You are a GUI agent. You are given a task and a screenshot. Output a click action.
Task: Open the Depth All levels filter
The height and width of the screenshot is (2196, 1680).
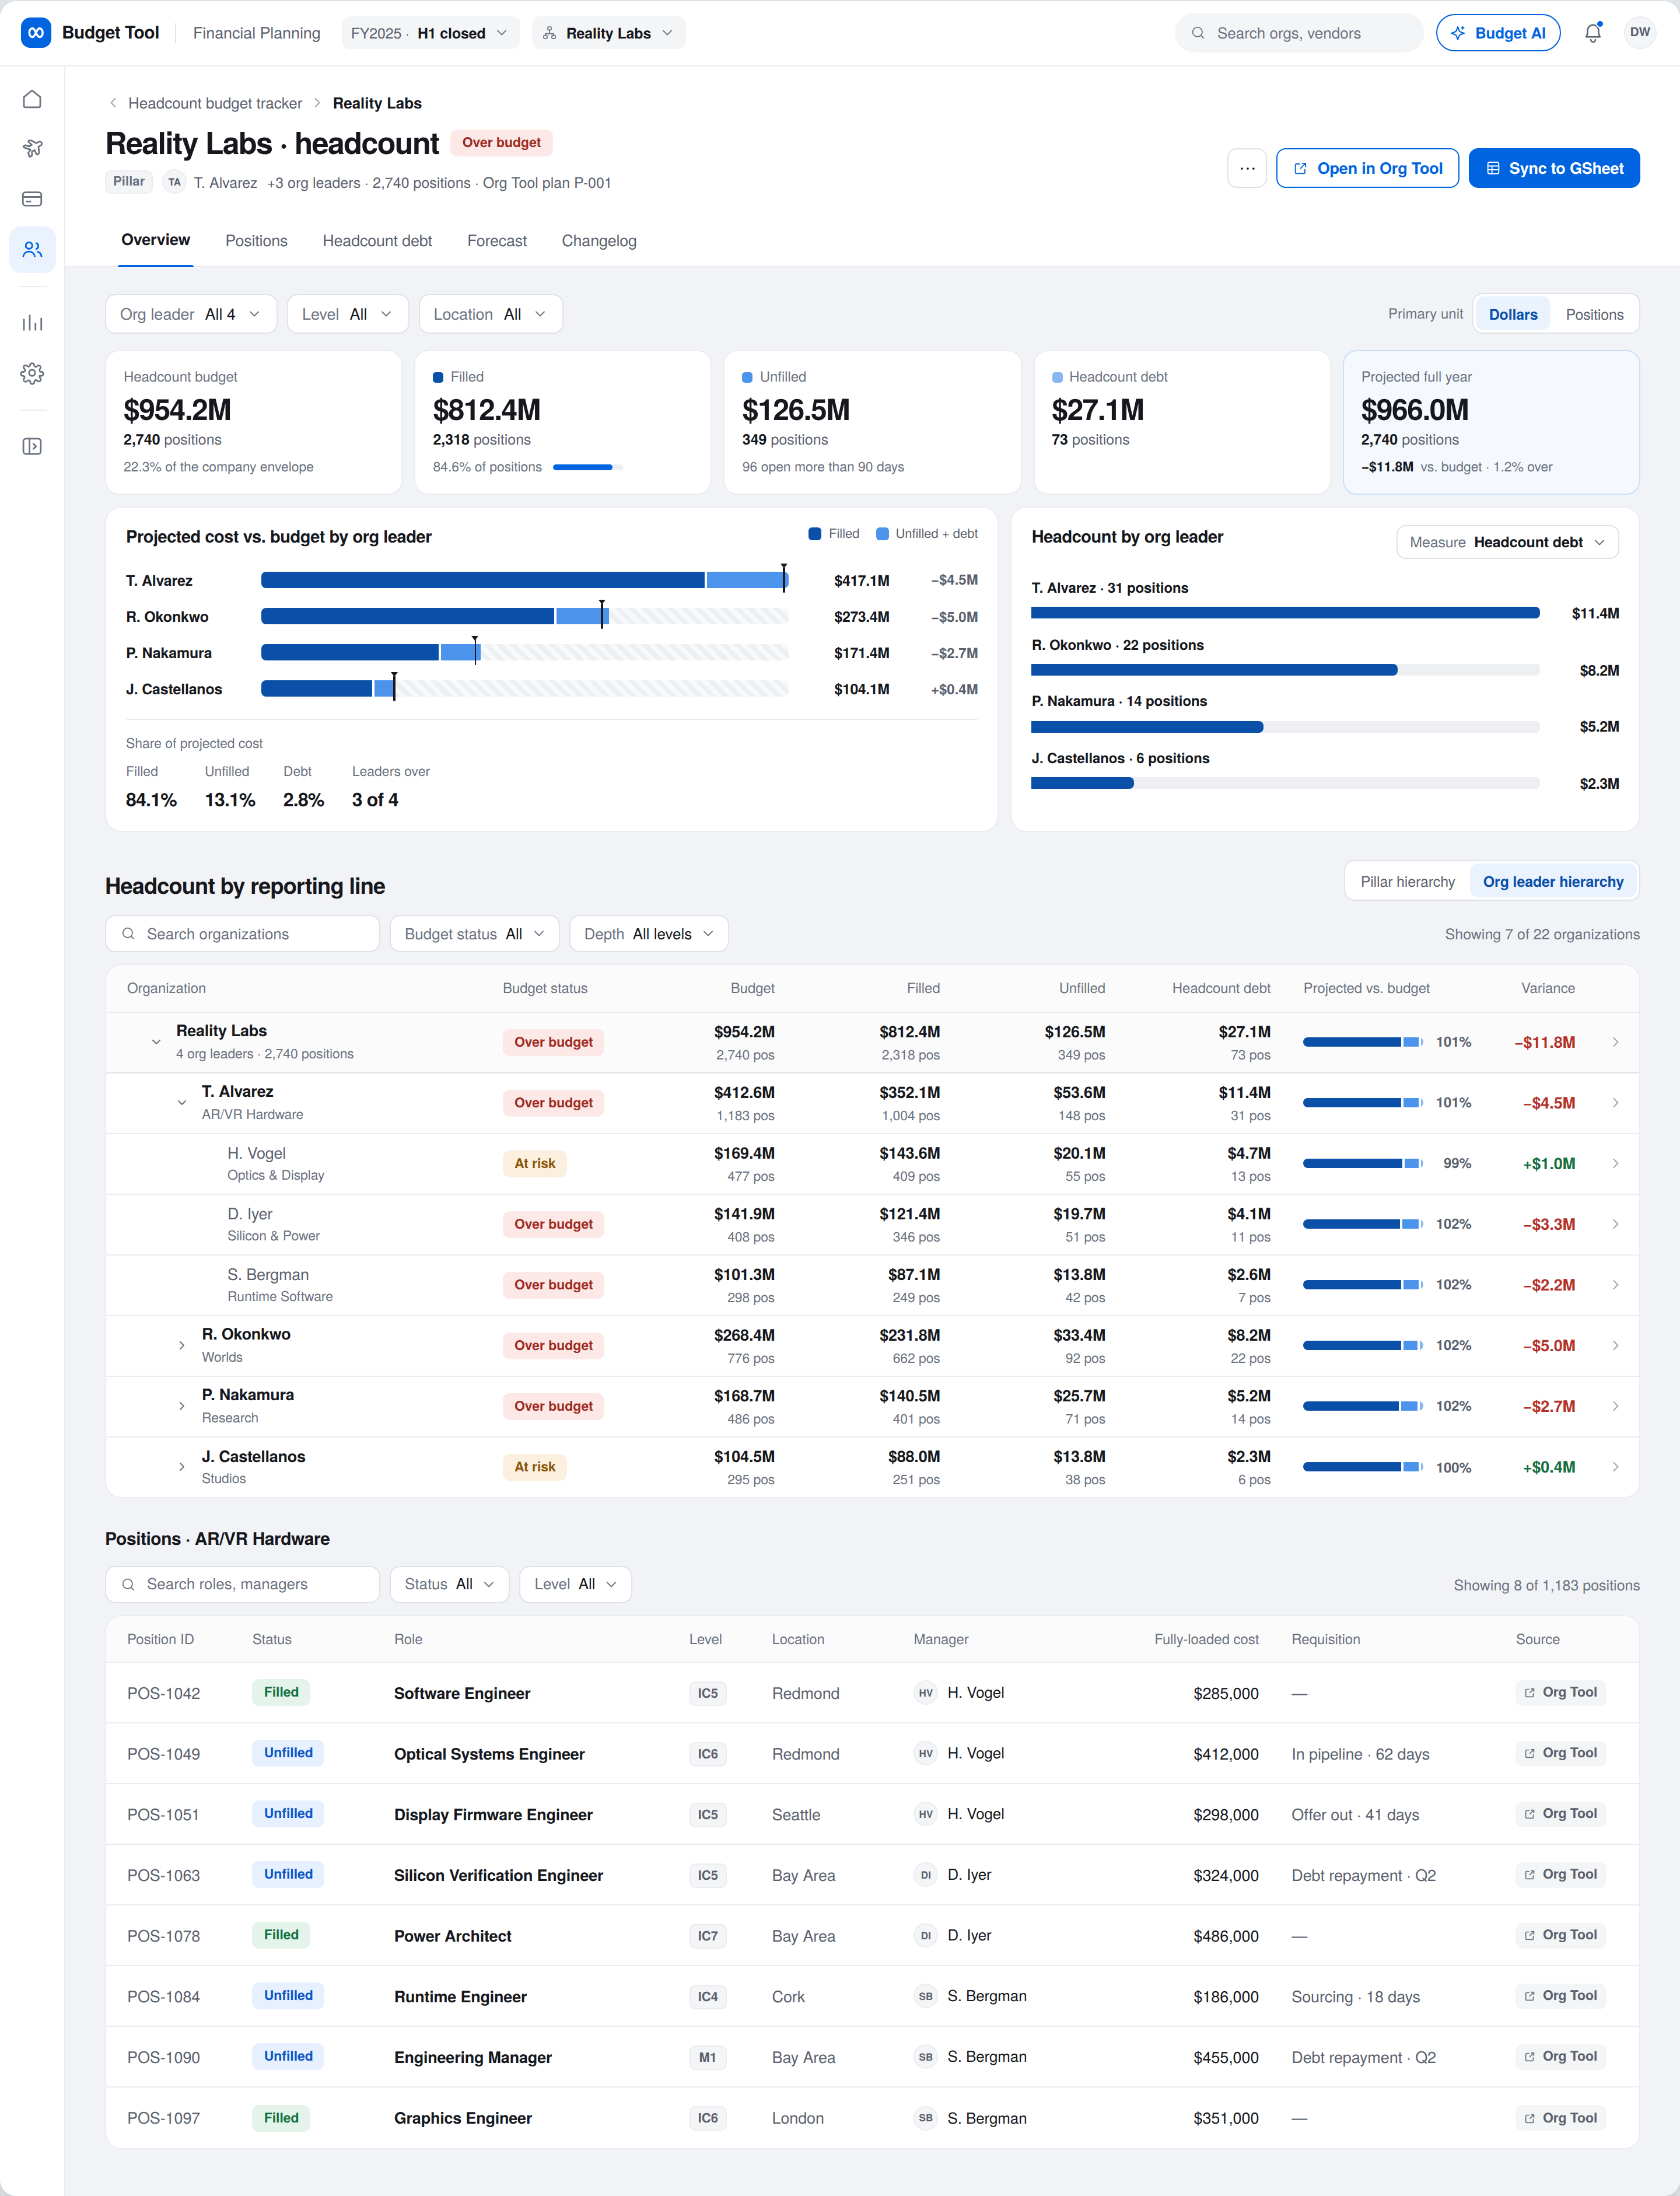[x=648, y=934]
